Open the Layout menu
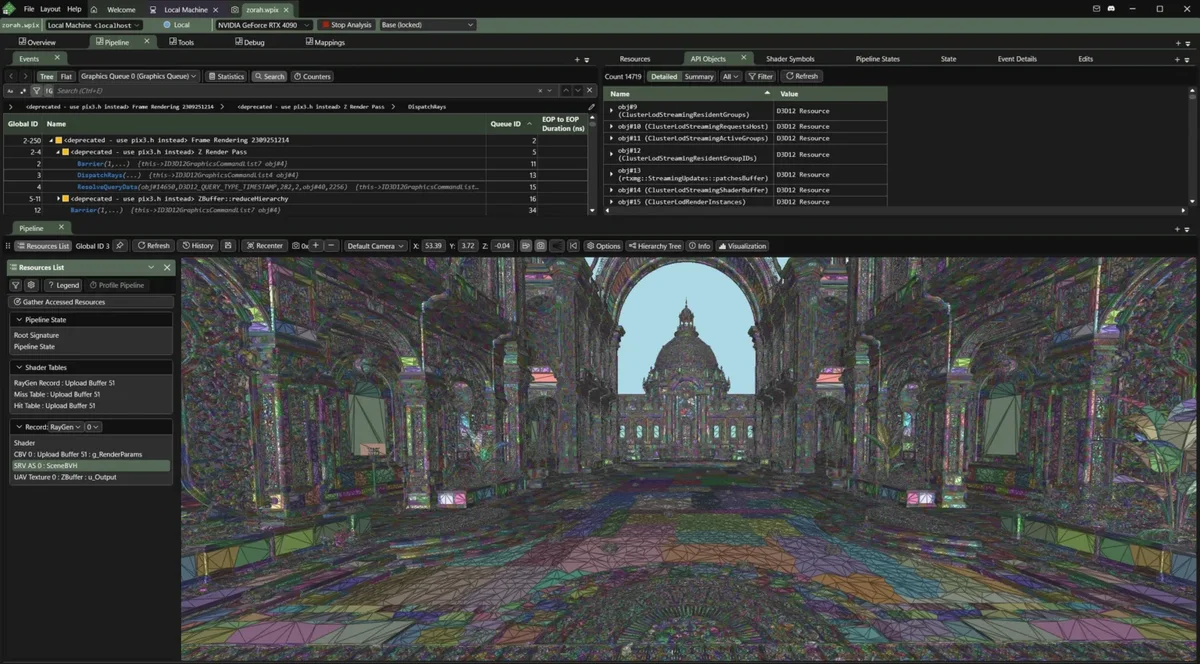The width and height of the screenshot is (1200, 664). click(x=50, y=9)
